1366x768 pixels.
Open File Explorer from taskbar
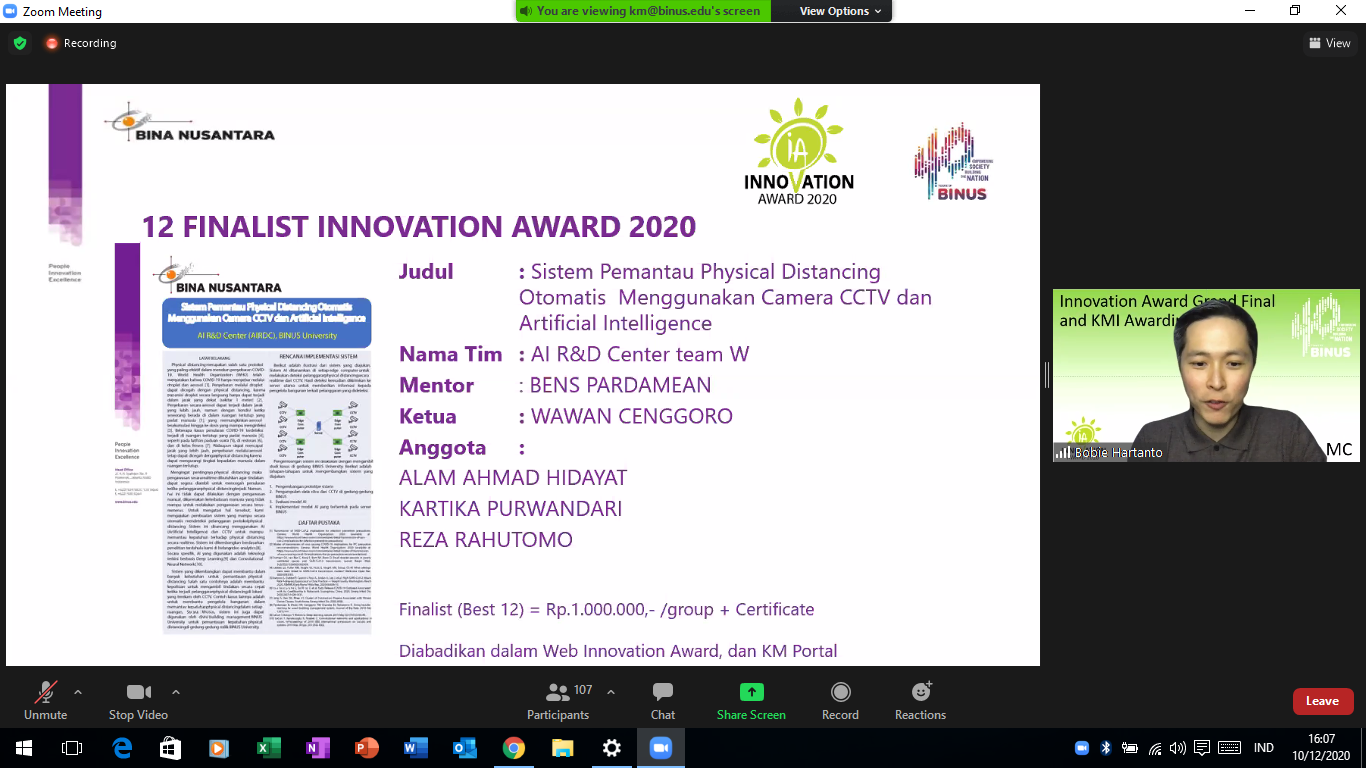click(x=563, y=748)
